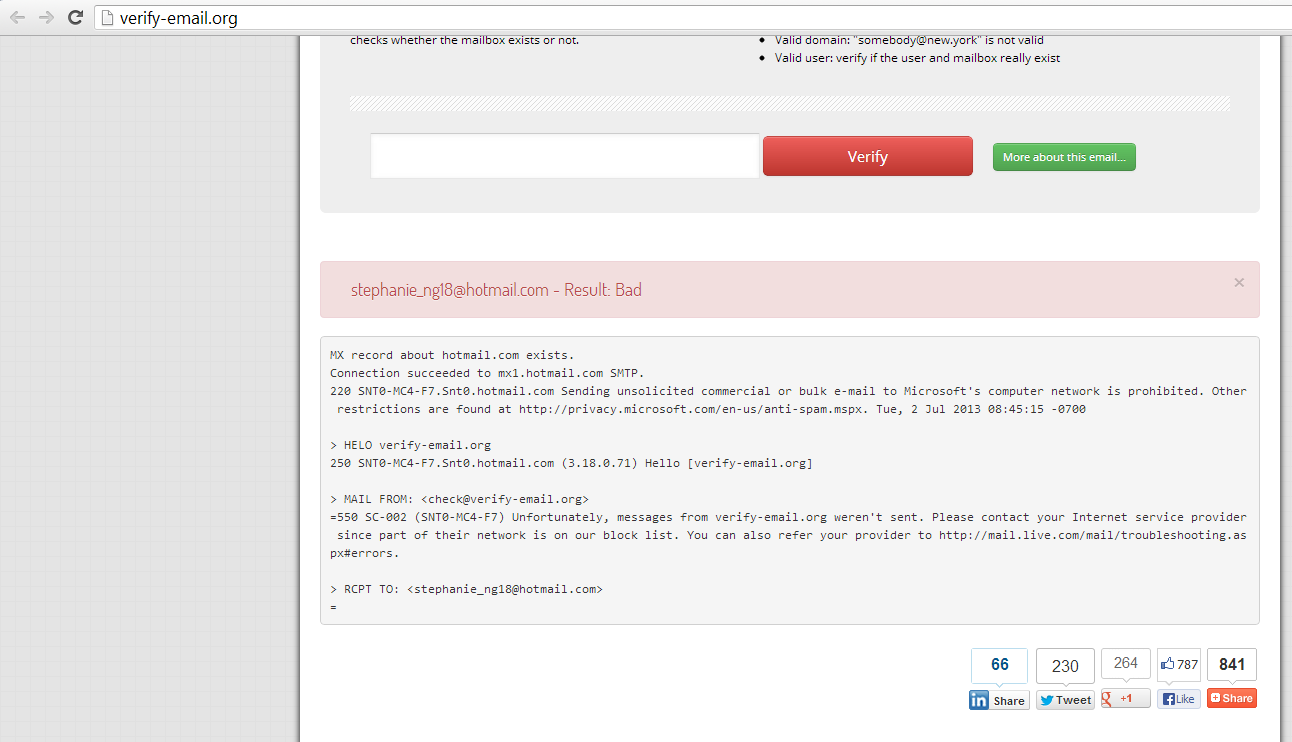Dismiss the Result: Bad alert
The width and height of the screenshot is (1292, 742).
[x=1239, y=282]
